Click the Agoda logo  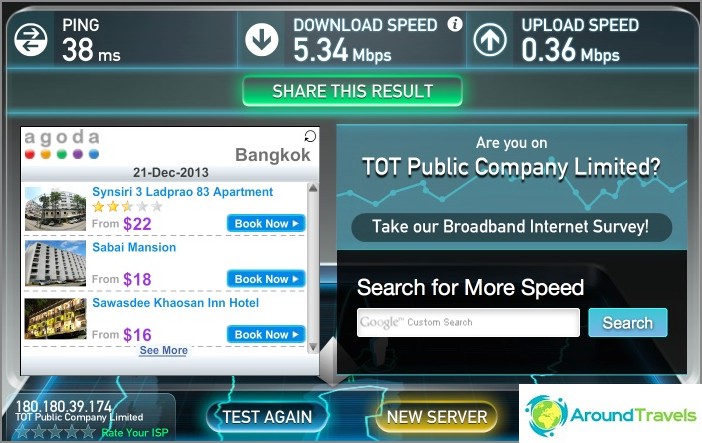pos(62,144)
